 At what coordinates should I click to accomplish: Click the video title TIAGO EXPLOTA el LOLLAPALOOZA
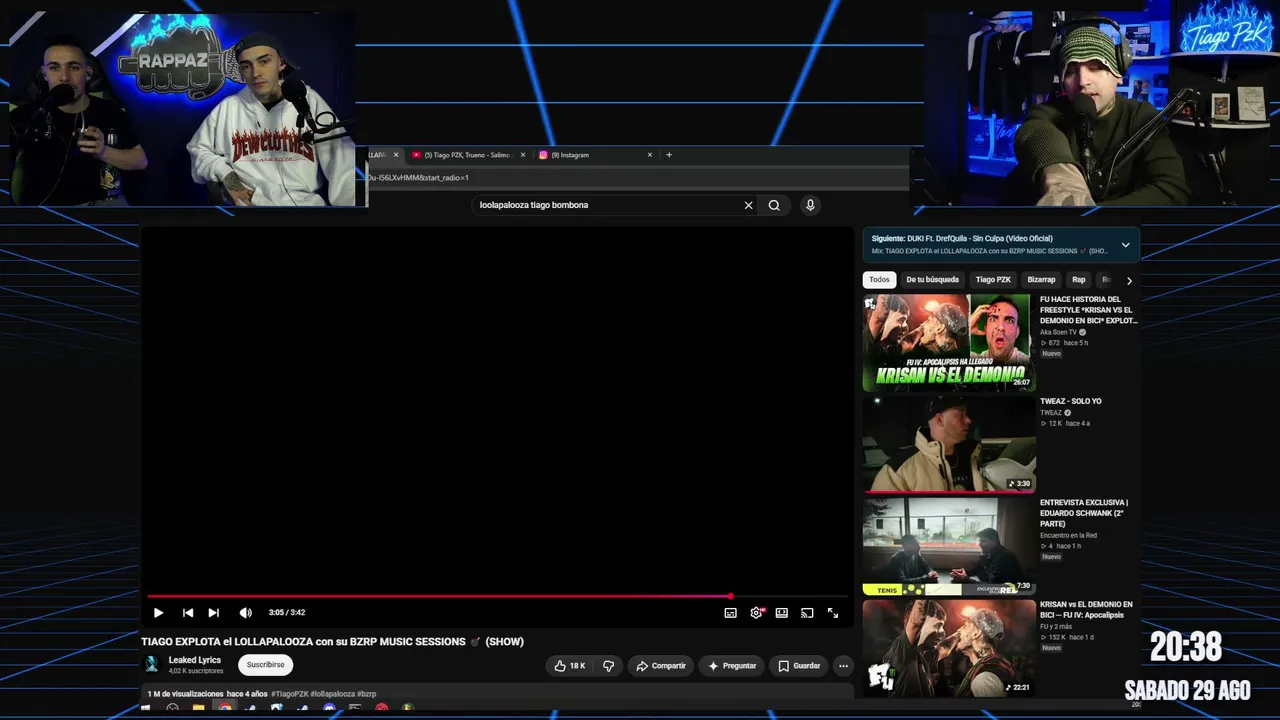332,642
